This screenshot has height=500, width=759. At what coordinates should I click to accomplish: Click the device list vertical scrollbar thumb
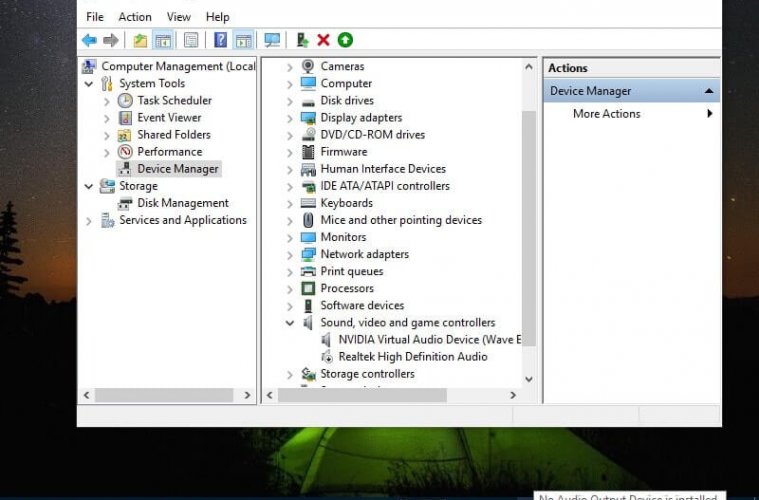[529, 228]
